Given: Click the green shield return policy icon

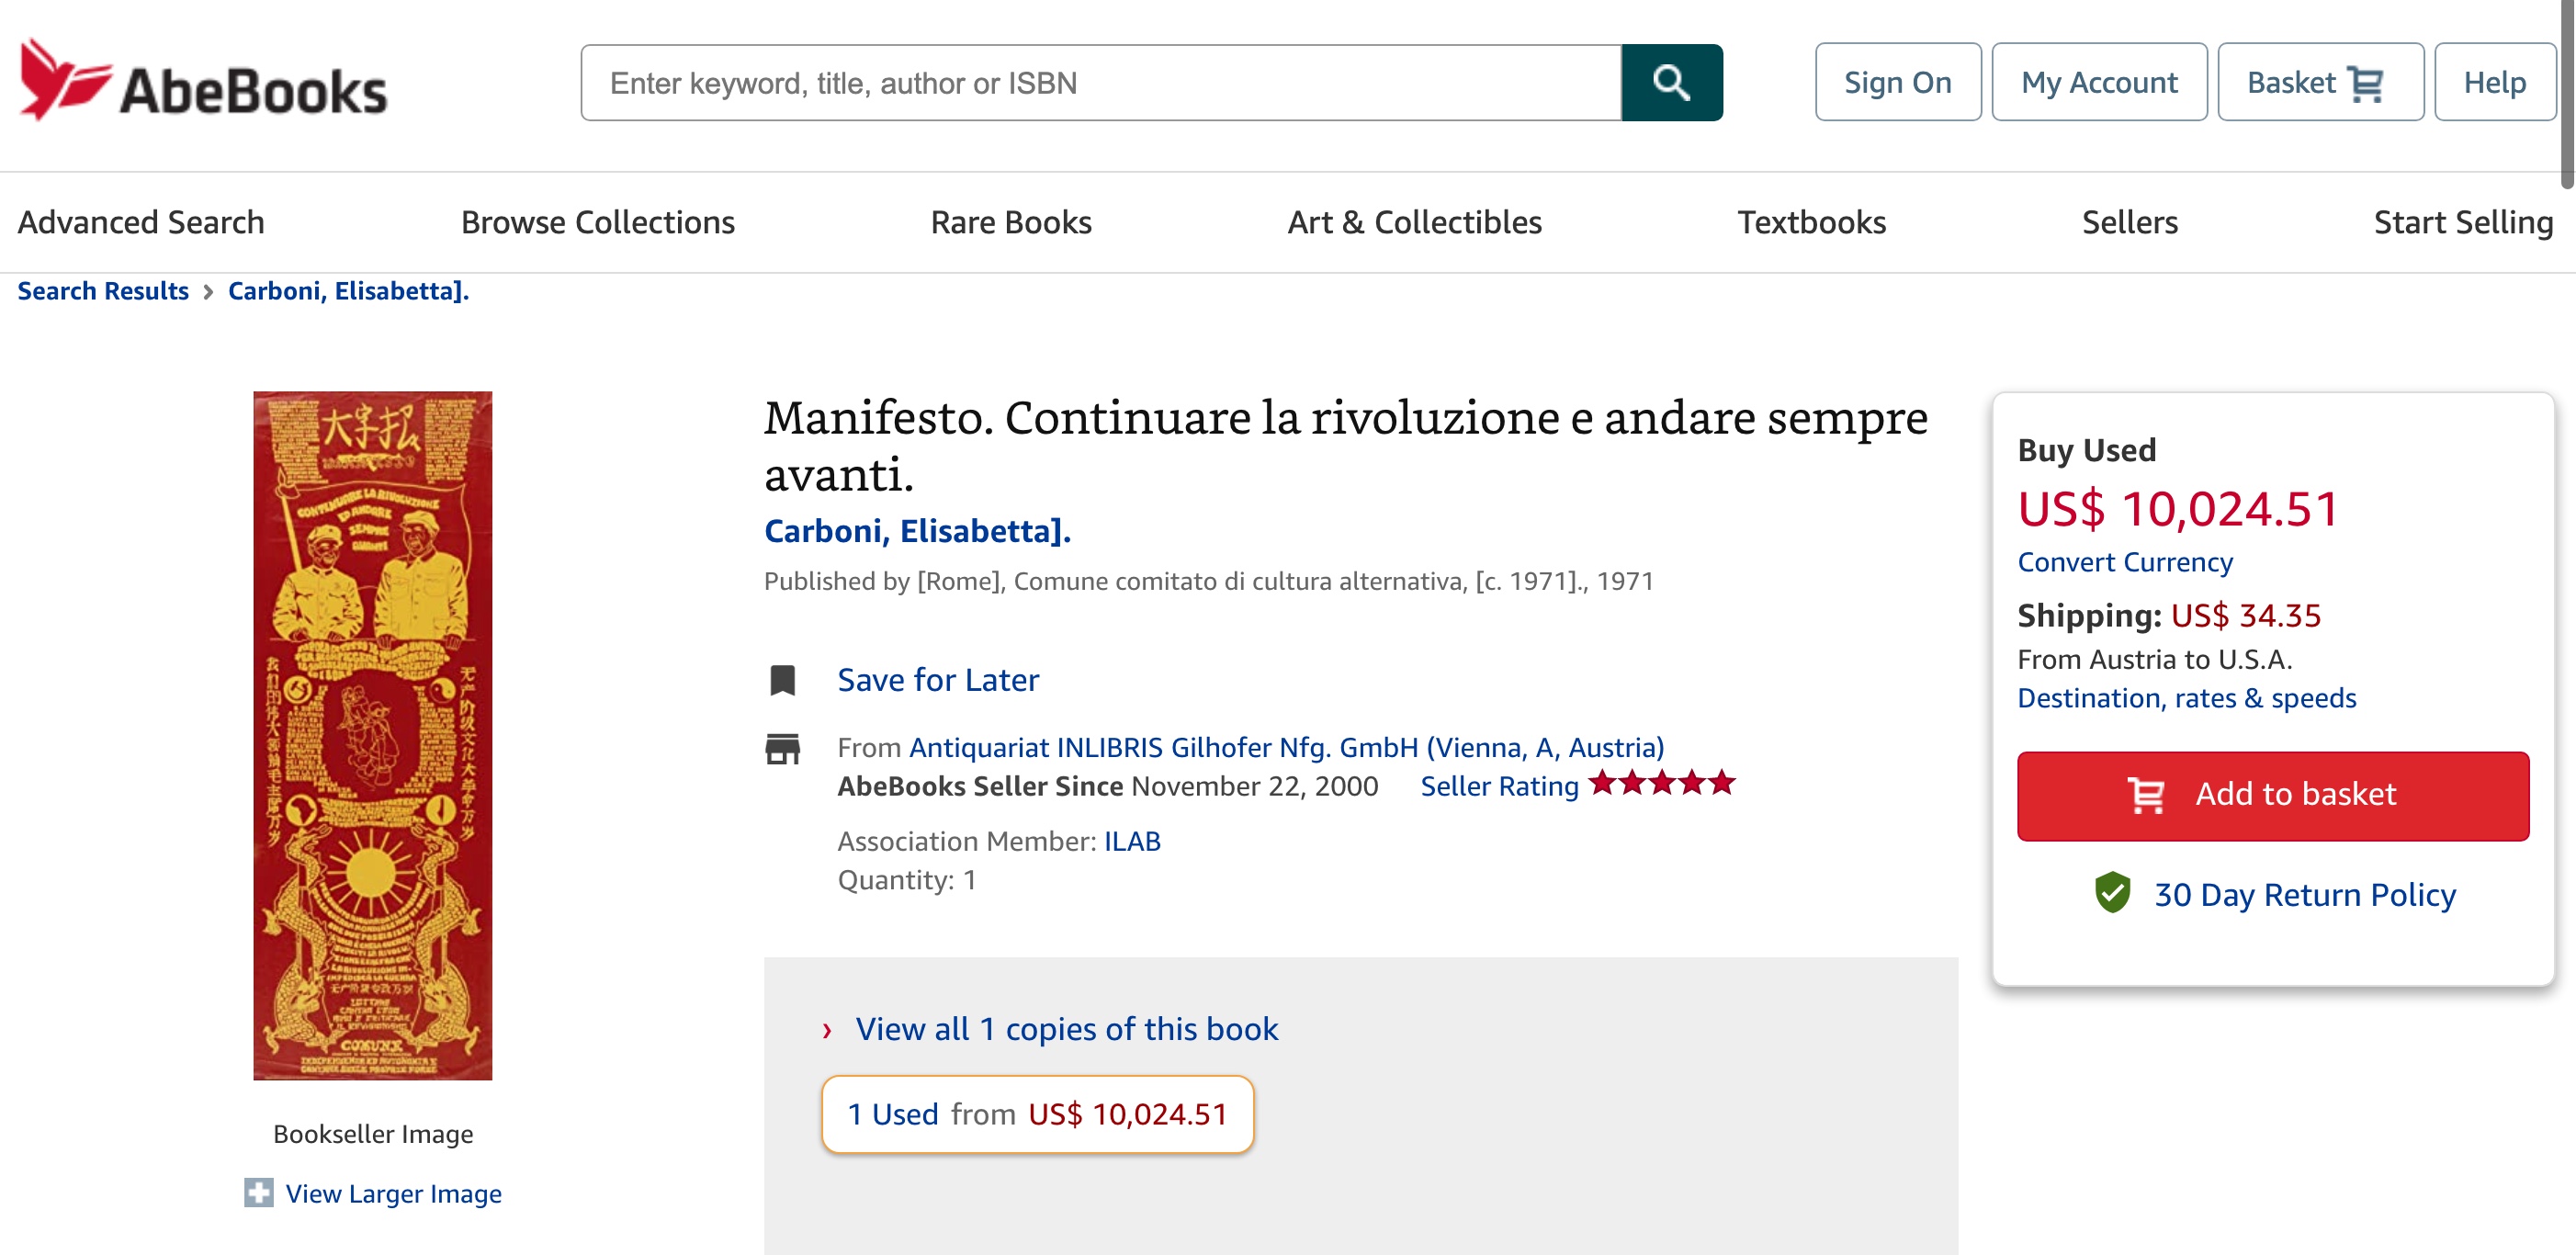Looking at the screenshot, I should pos(2112,893).
